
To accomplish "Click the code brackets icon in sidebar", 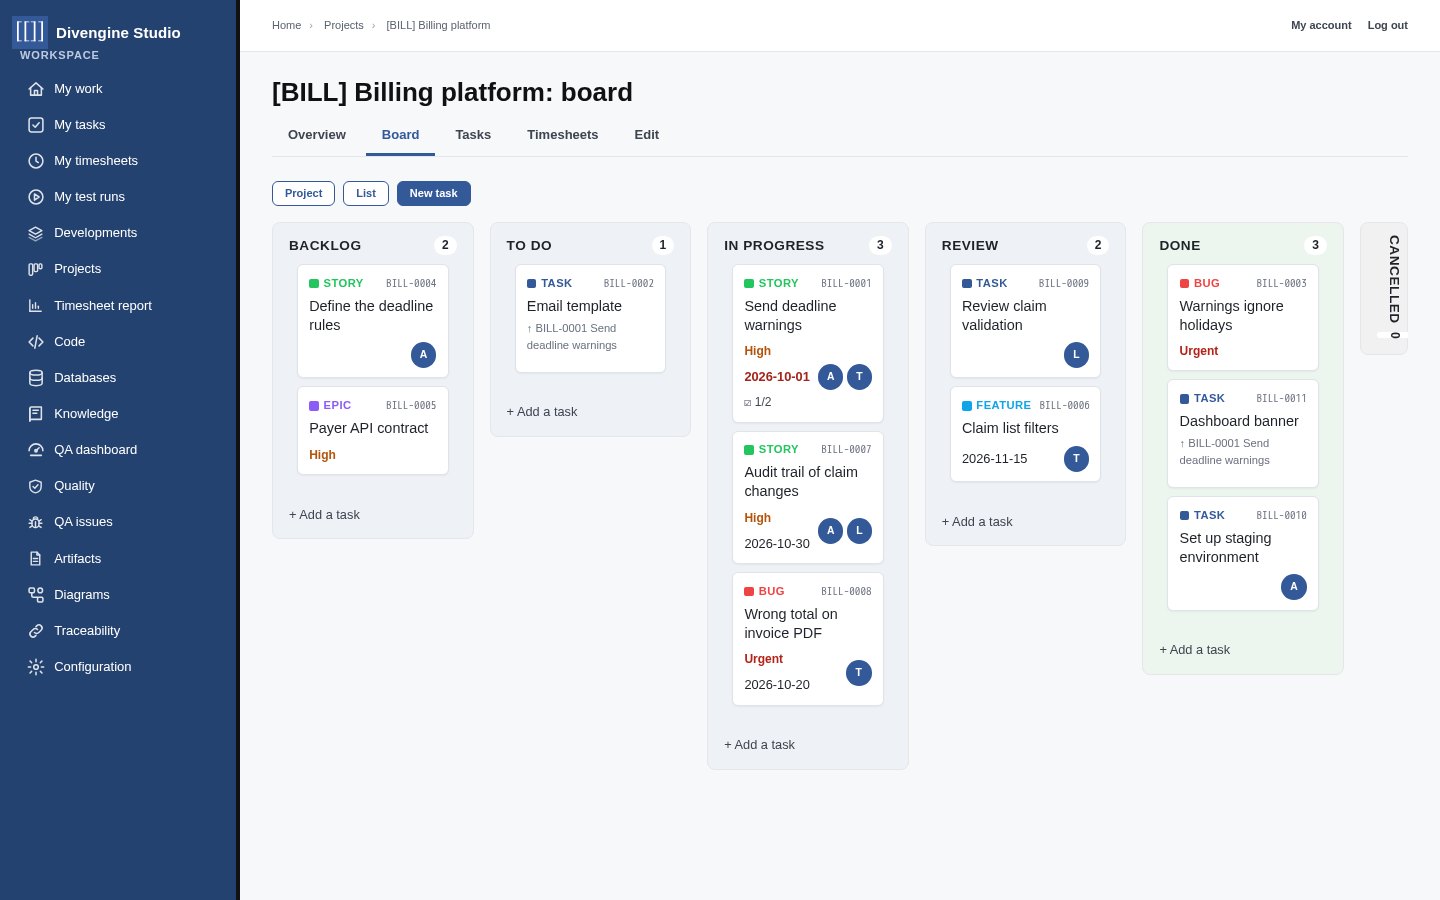I will point(36,342).
